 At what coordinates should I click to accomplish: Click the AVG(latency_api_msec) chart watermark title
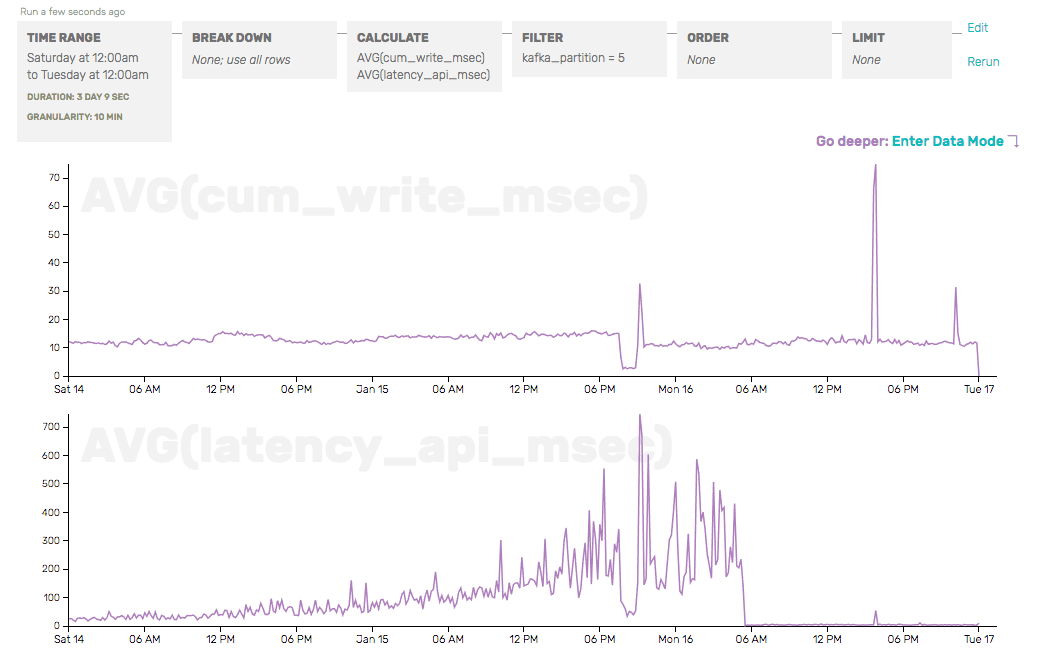376,446
